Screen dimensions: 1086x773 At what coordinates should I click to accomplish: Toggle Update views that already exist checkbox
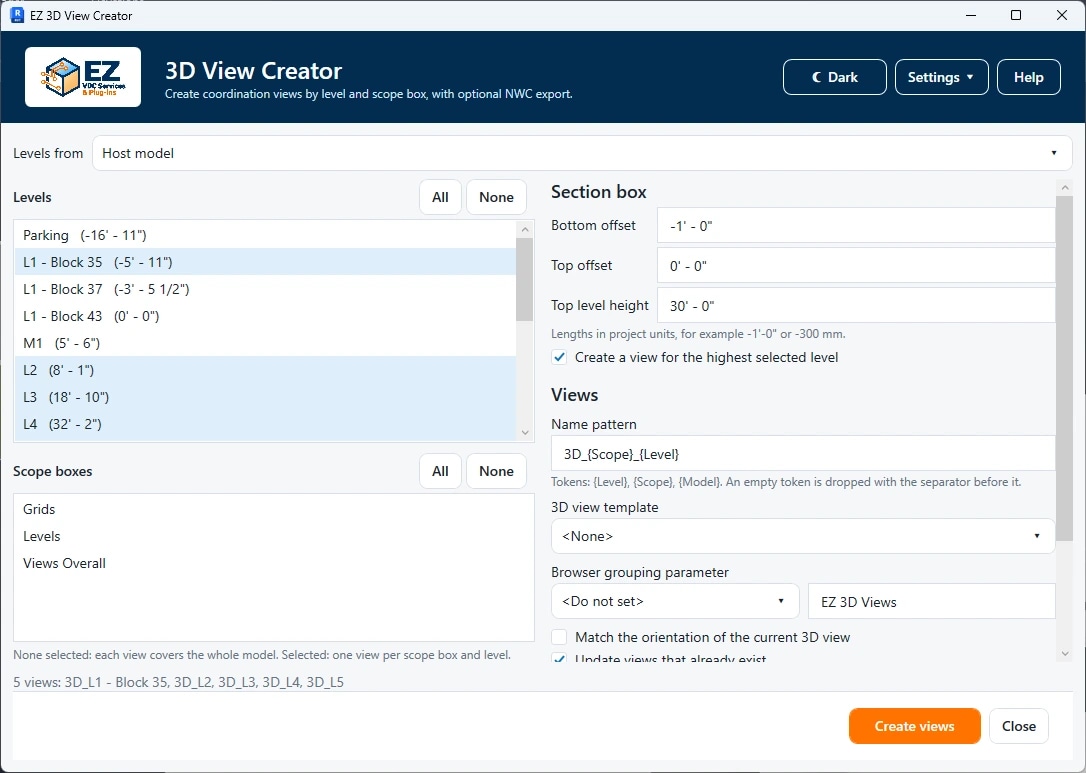[x=559, y=657]
